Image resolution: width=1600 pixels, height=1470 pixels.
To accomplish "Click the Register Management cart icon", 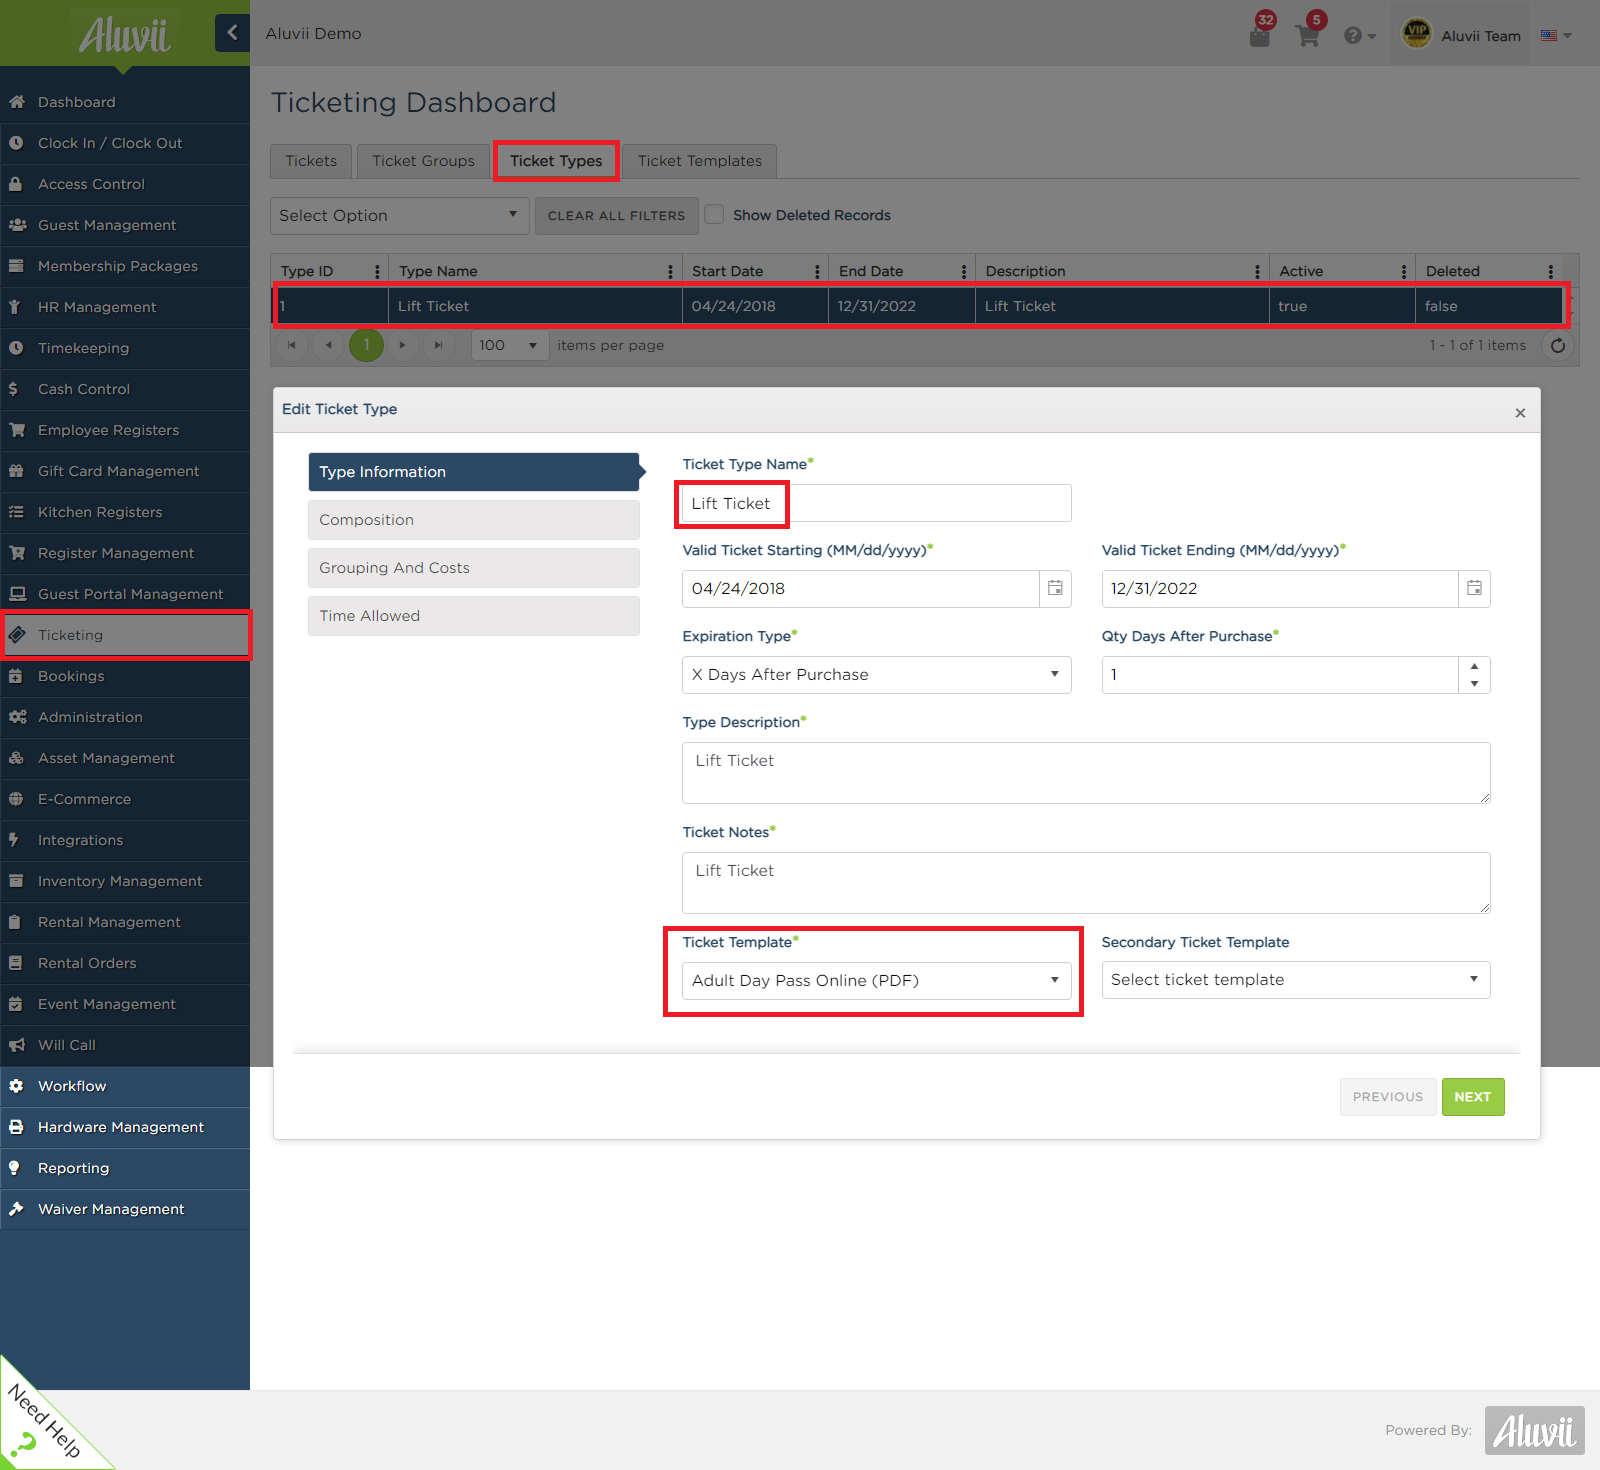I will [x=17, y=553].
